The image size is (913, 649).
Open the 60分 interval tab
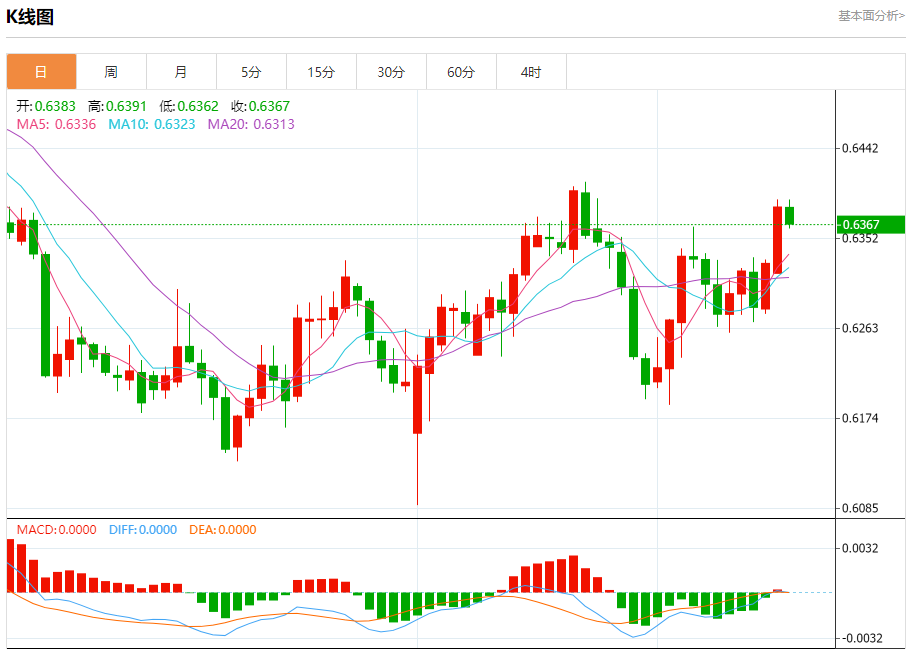pos(461,72)
